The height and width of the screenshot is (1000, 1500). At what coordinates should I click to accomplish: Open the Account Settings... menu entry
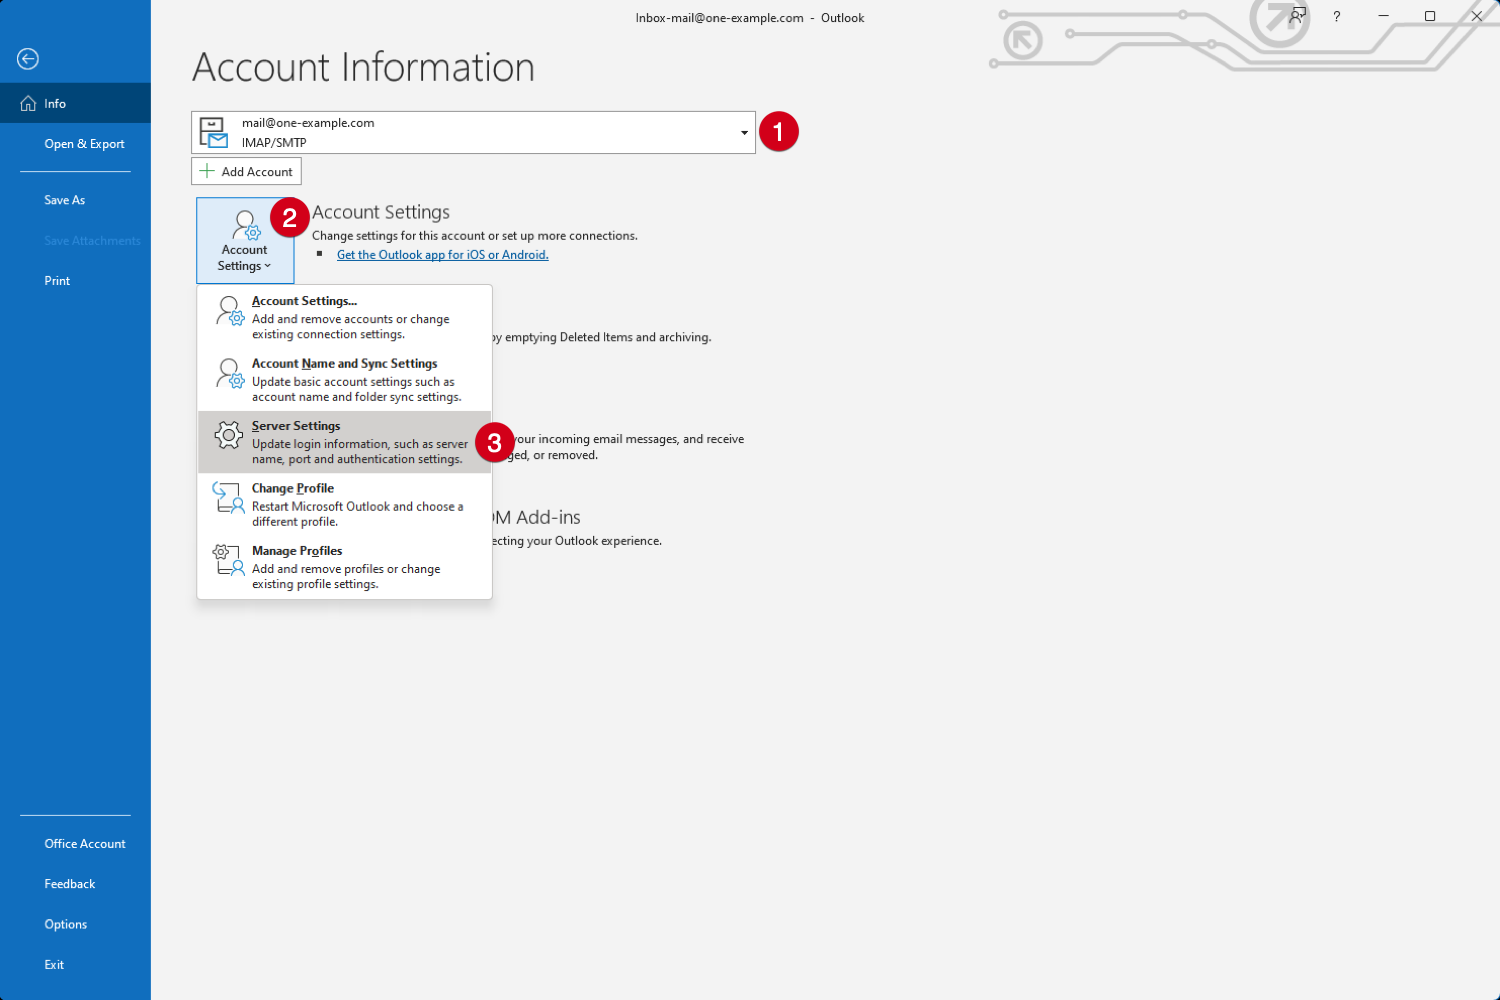(304, 301)
